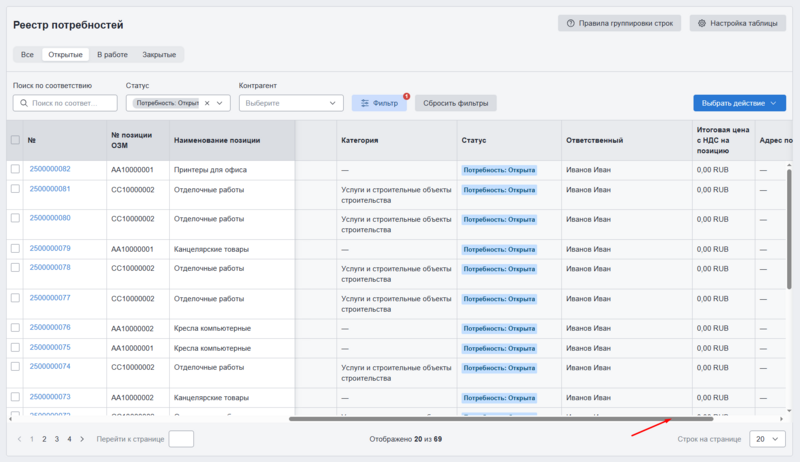Expand the 'Статус' dropdown
The width and height of the screenshot is (800, 462).
221,103
